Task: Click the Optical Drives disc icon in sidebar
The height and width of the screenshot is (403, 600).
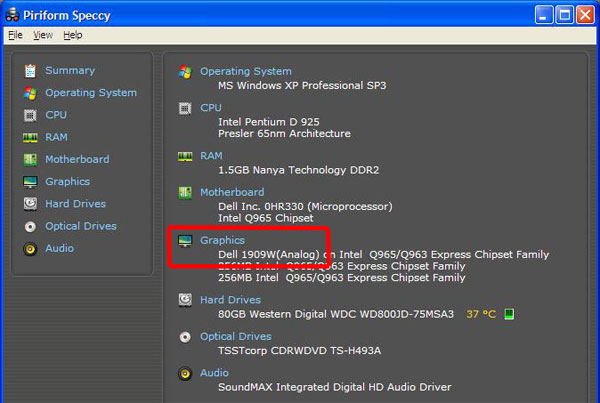Action: (30, 227)
